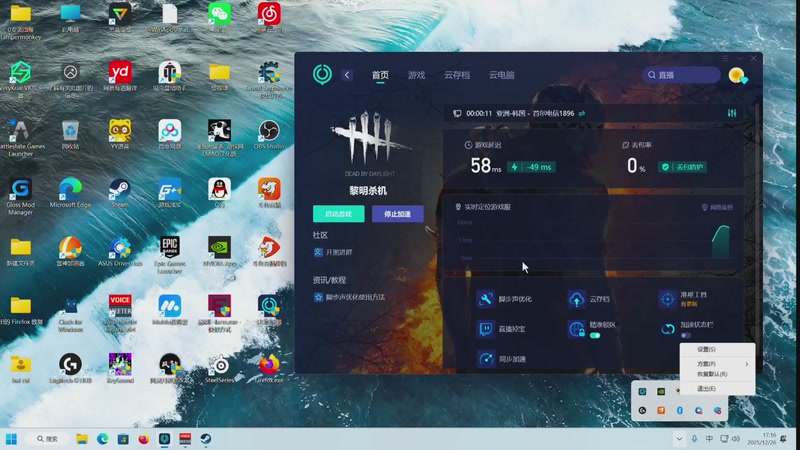
Task: Select the WeChat desktop shortcut
Action: pos(219,17)
